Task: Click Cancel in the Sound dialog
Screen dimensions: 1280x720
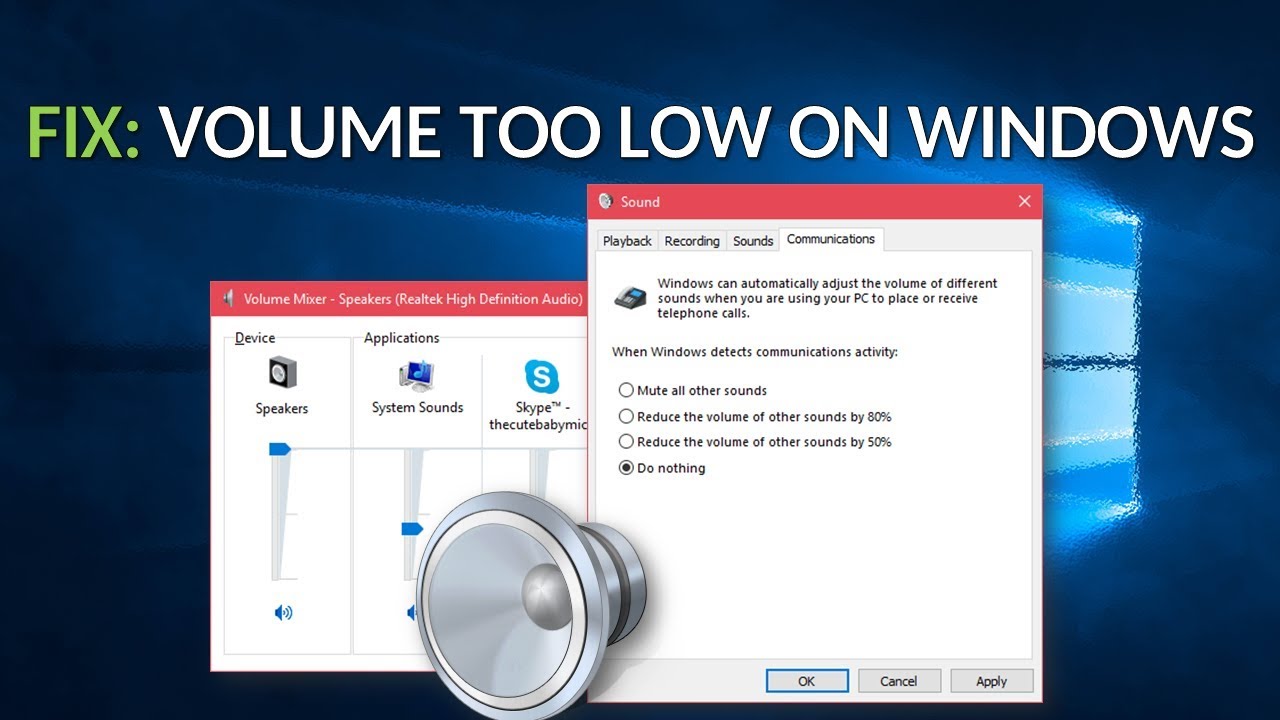Action: click(899, 681)
